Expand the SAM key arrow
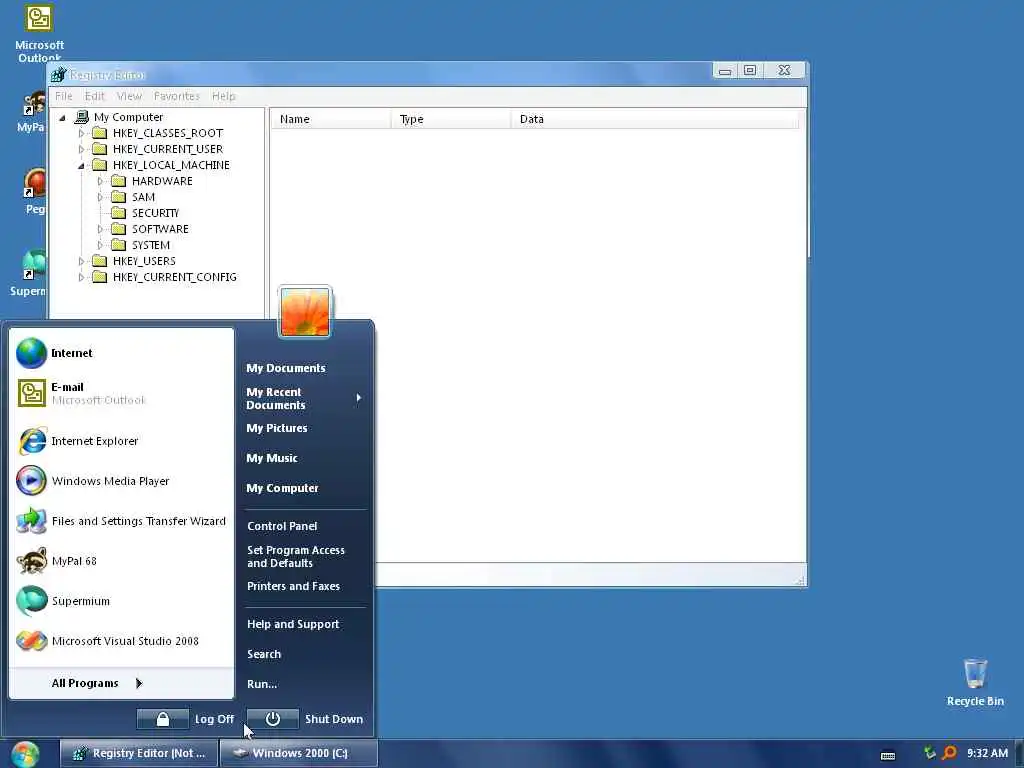The height and width of the screenshot is (768, 1024). coord(100,197)
